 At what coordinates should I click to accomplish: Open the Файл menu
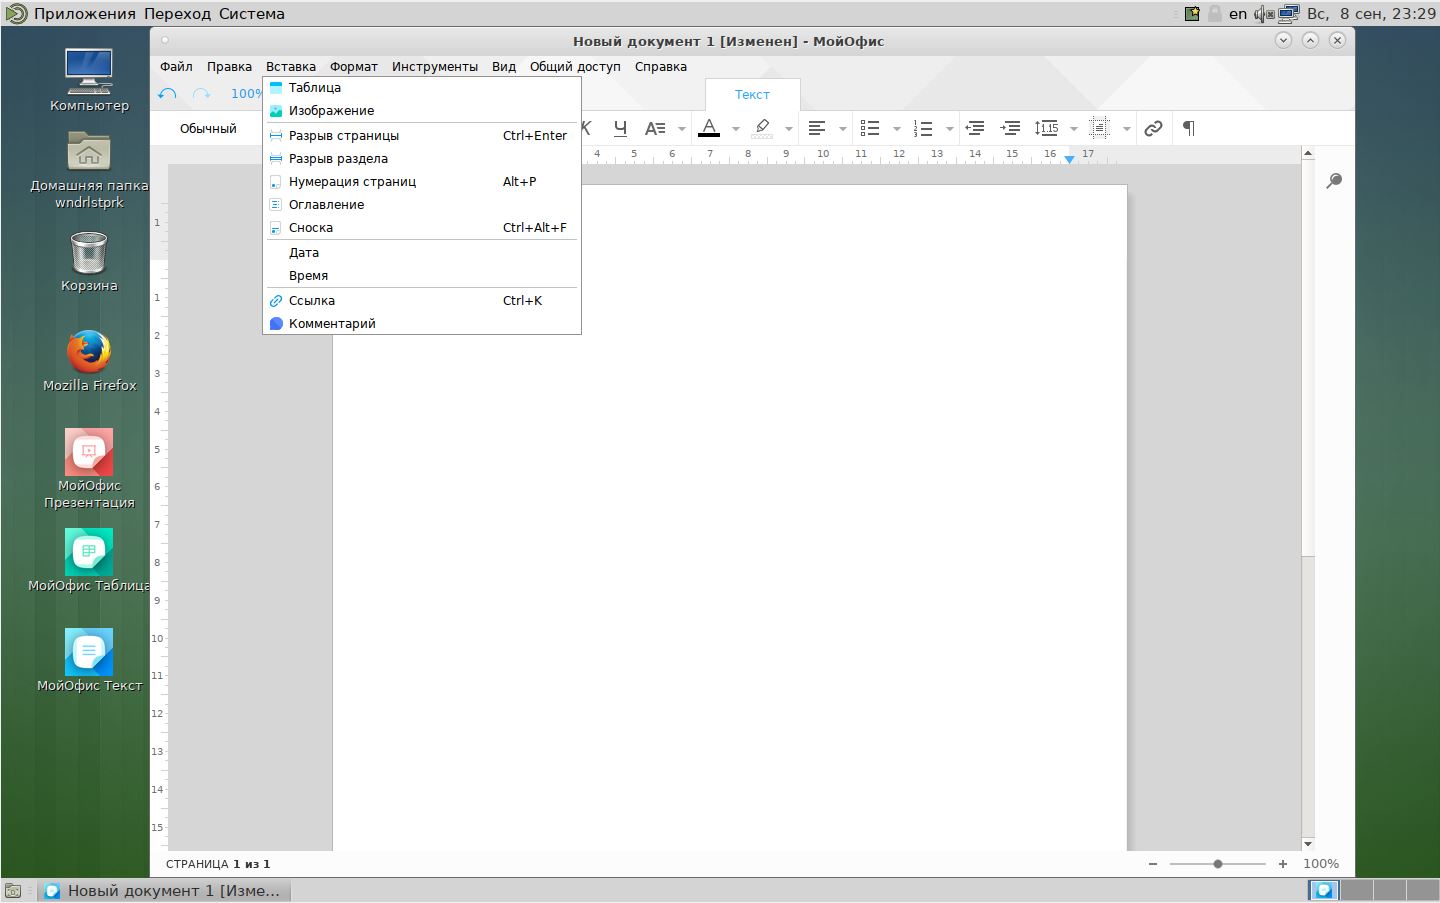pyautogui.click(x=176, y=67)
